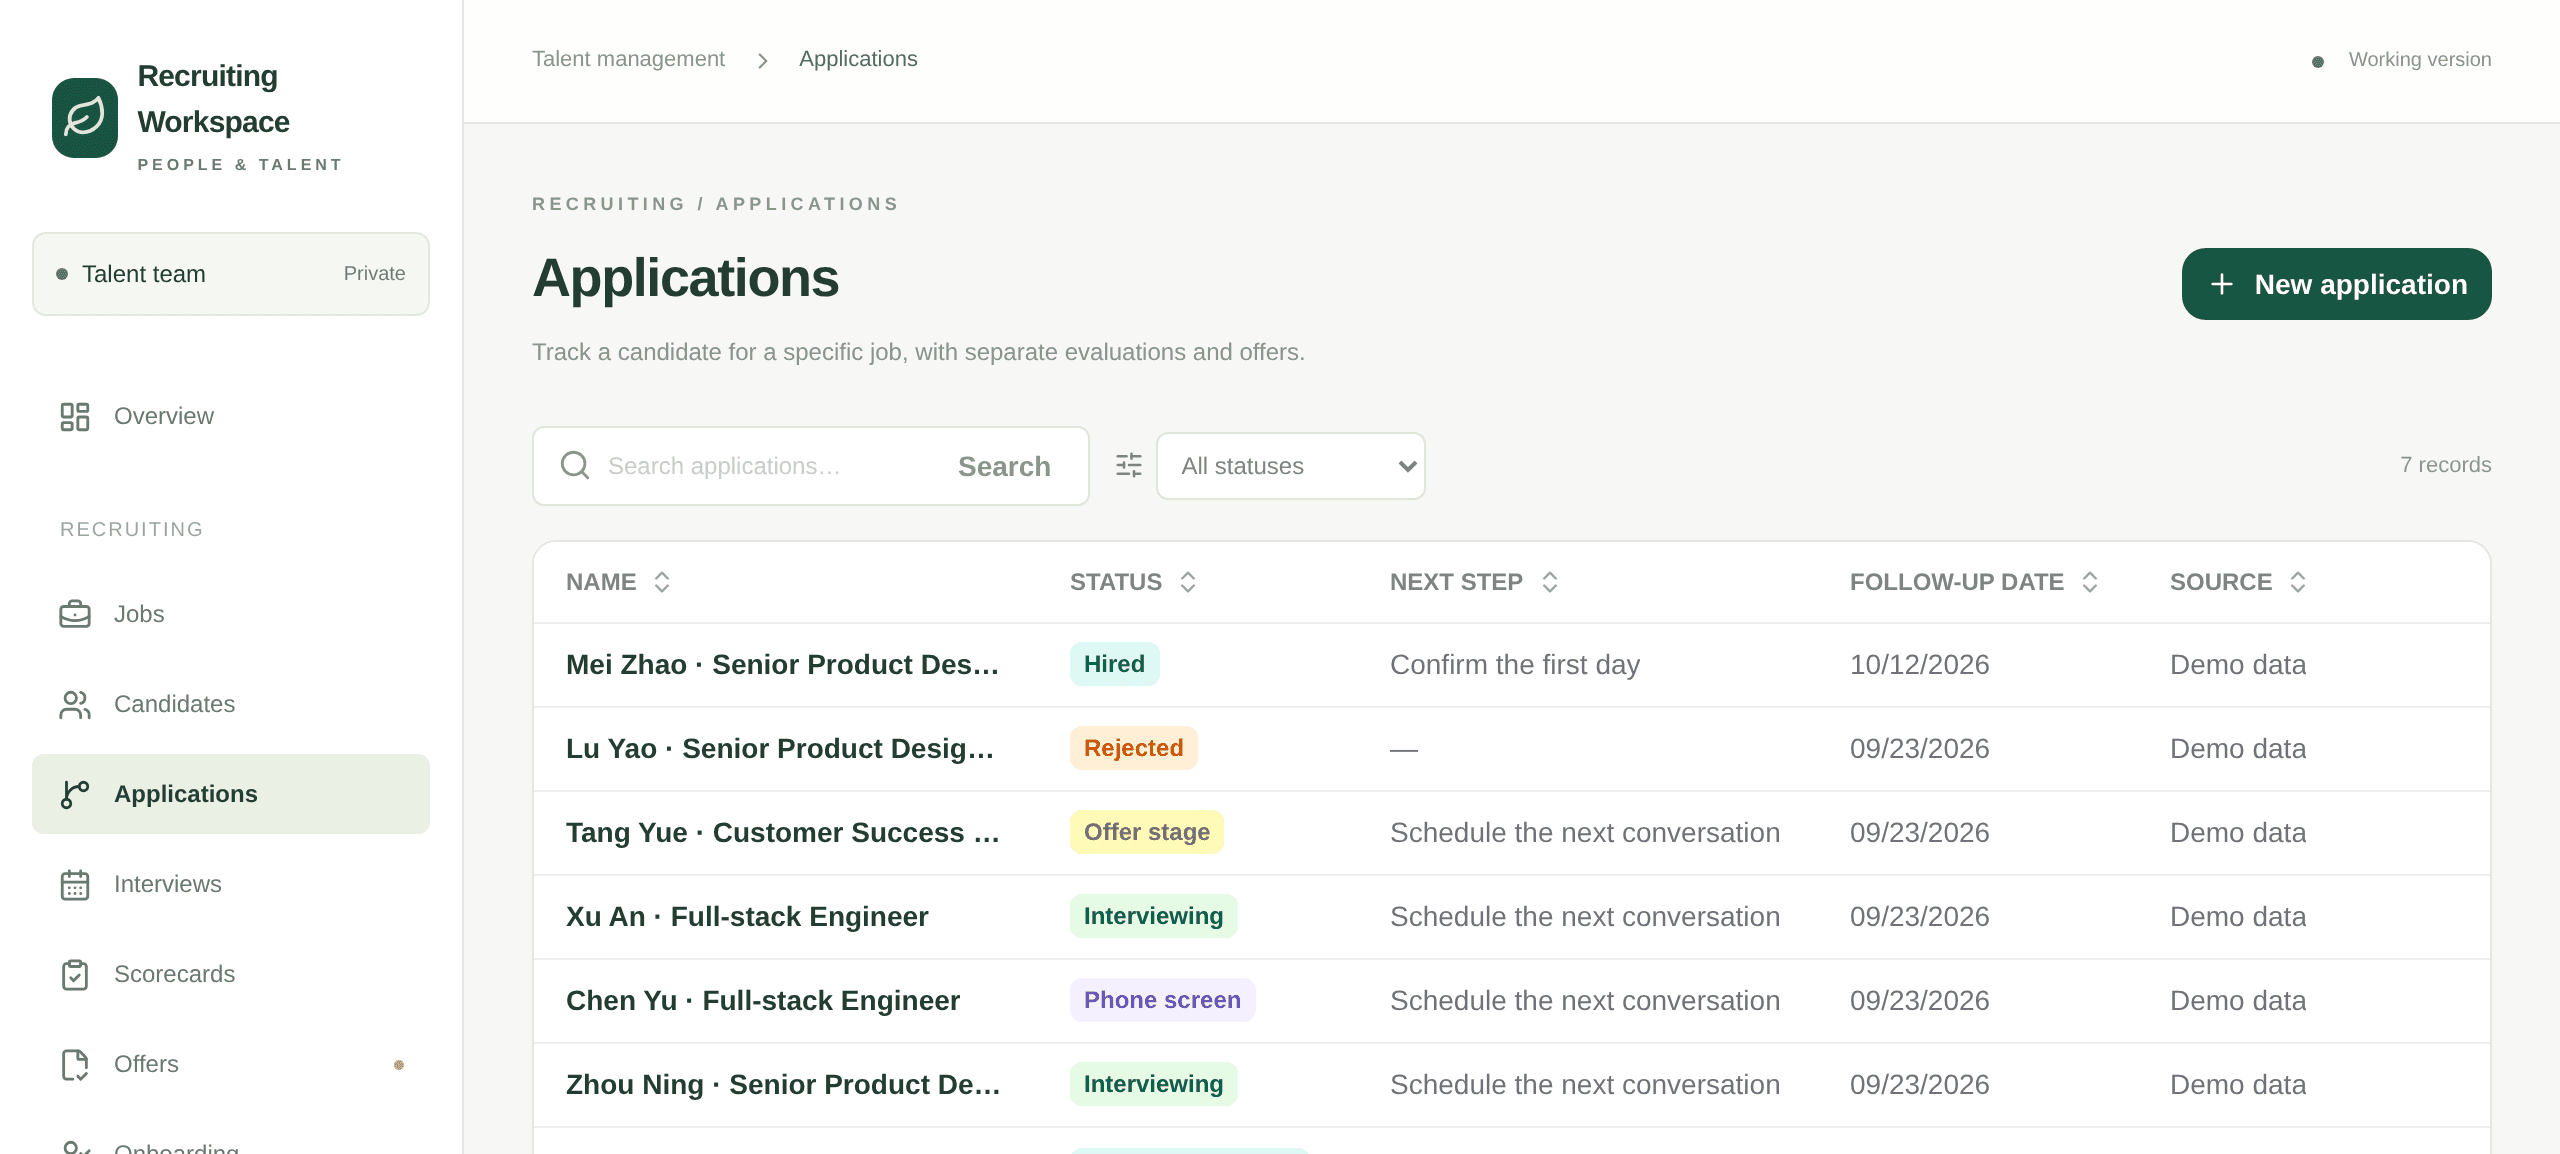Viewport: 2560px width, 1154px height.
Task: Click the Candidates people icon
Action: (x=75, y=704)
